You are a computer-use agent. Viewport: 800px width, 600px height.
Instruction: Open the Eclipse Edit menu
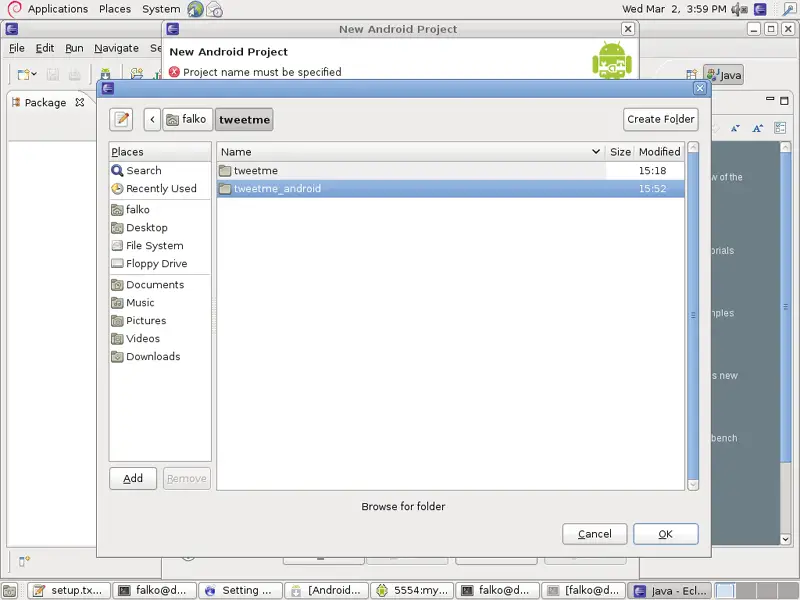tap(45, 48)
